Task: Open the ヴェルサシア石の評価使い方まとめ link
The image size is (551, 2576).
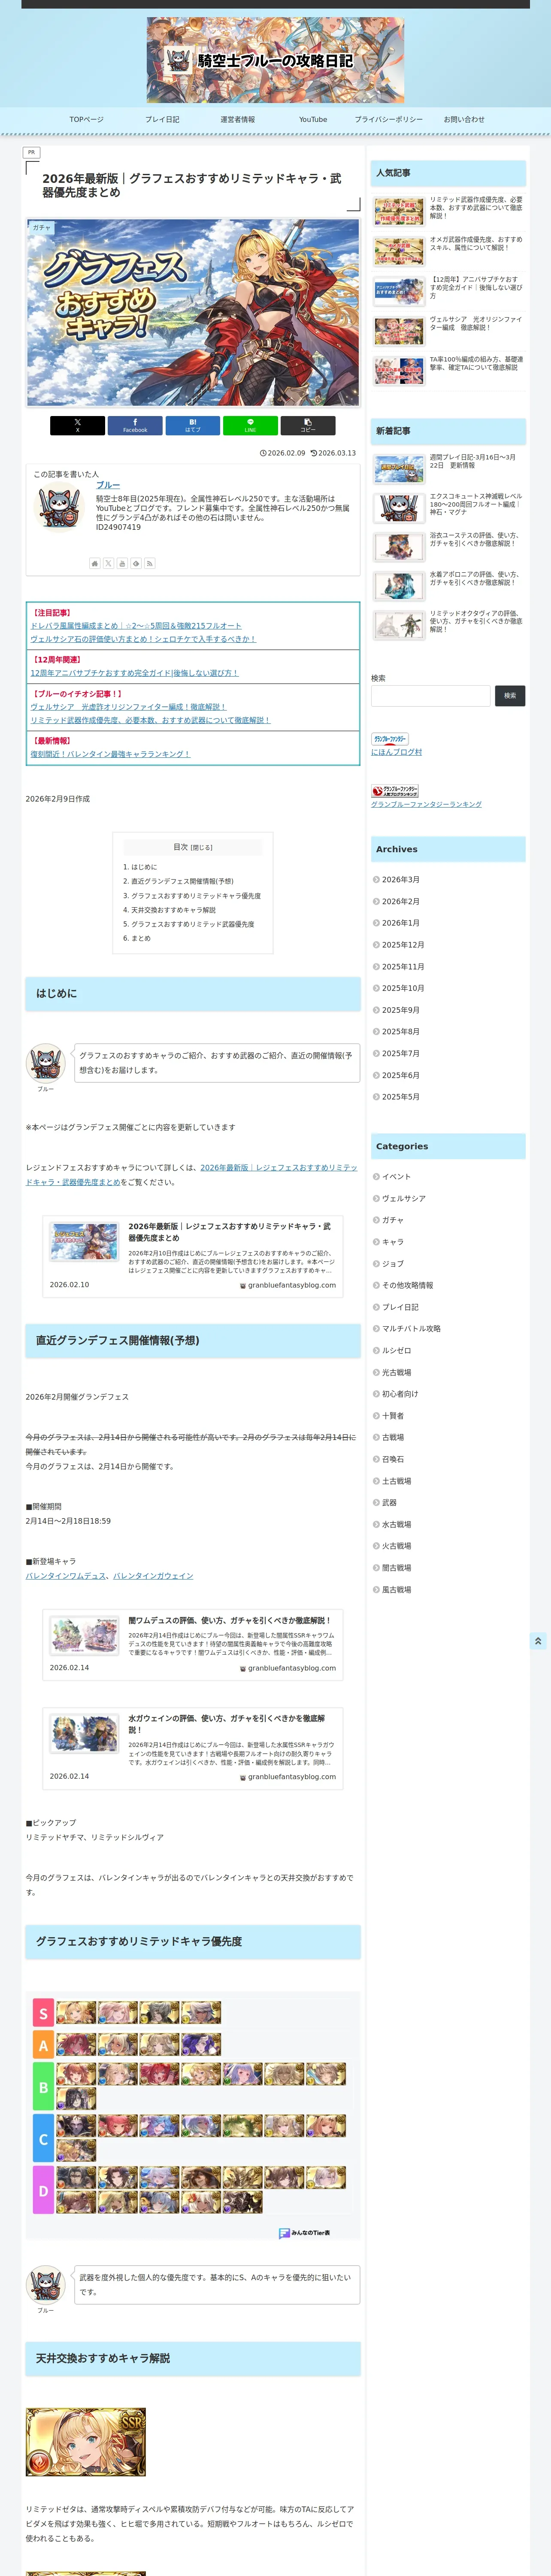Action: [x=143, y=639]
